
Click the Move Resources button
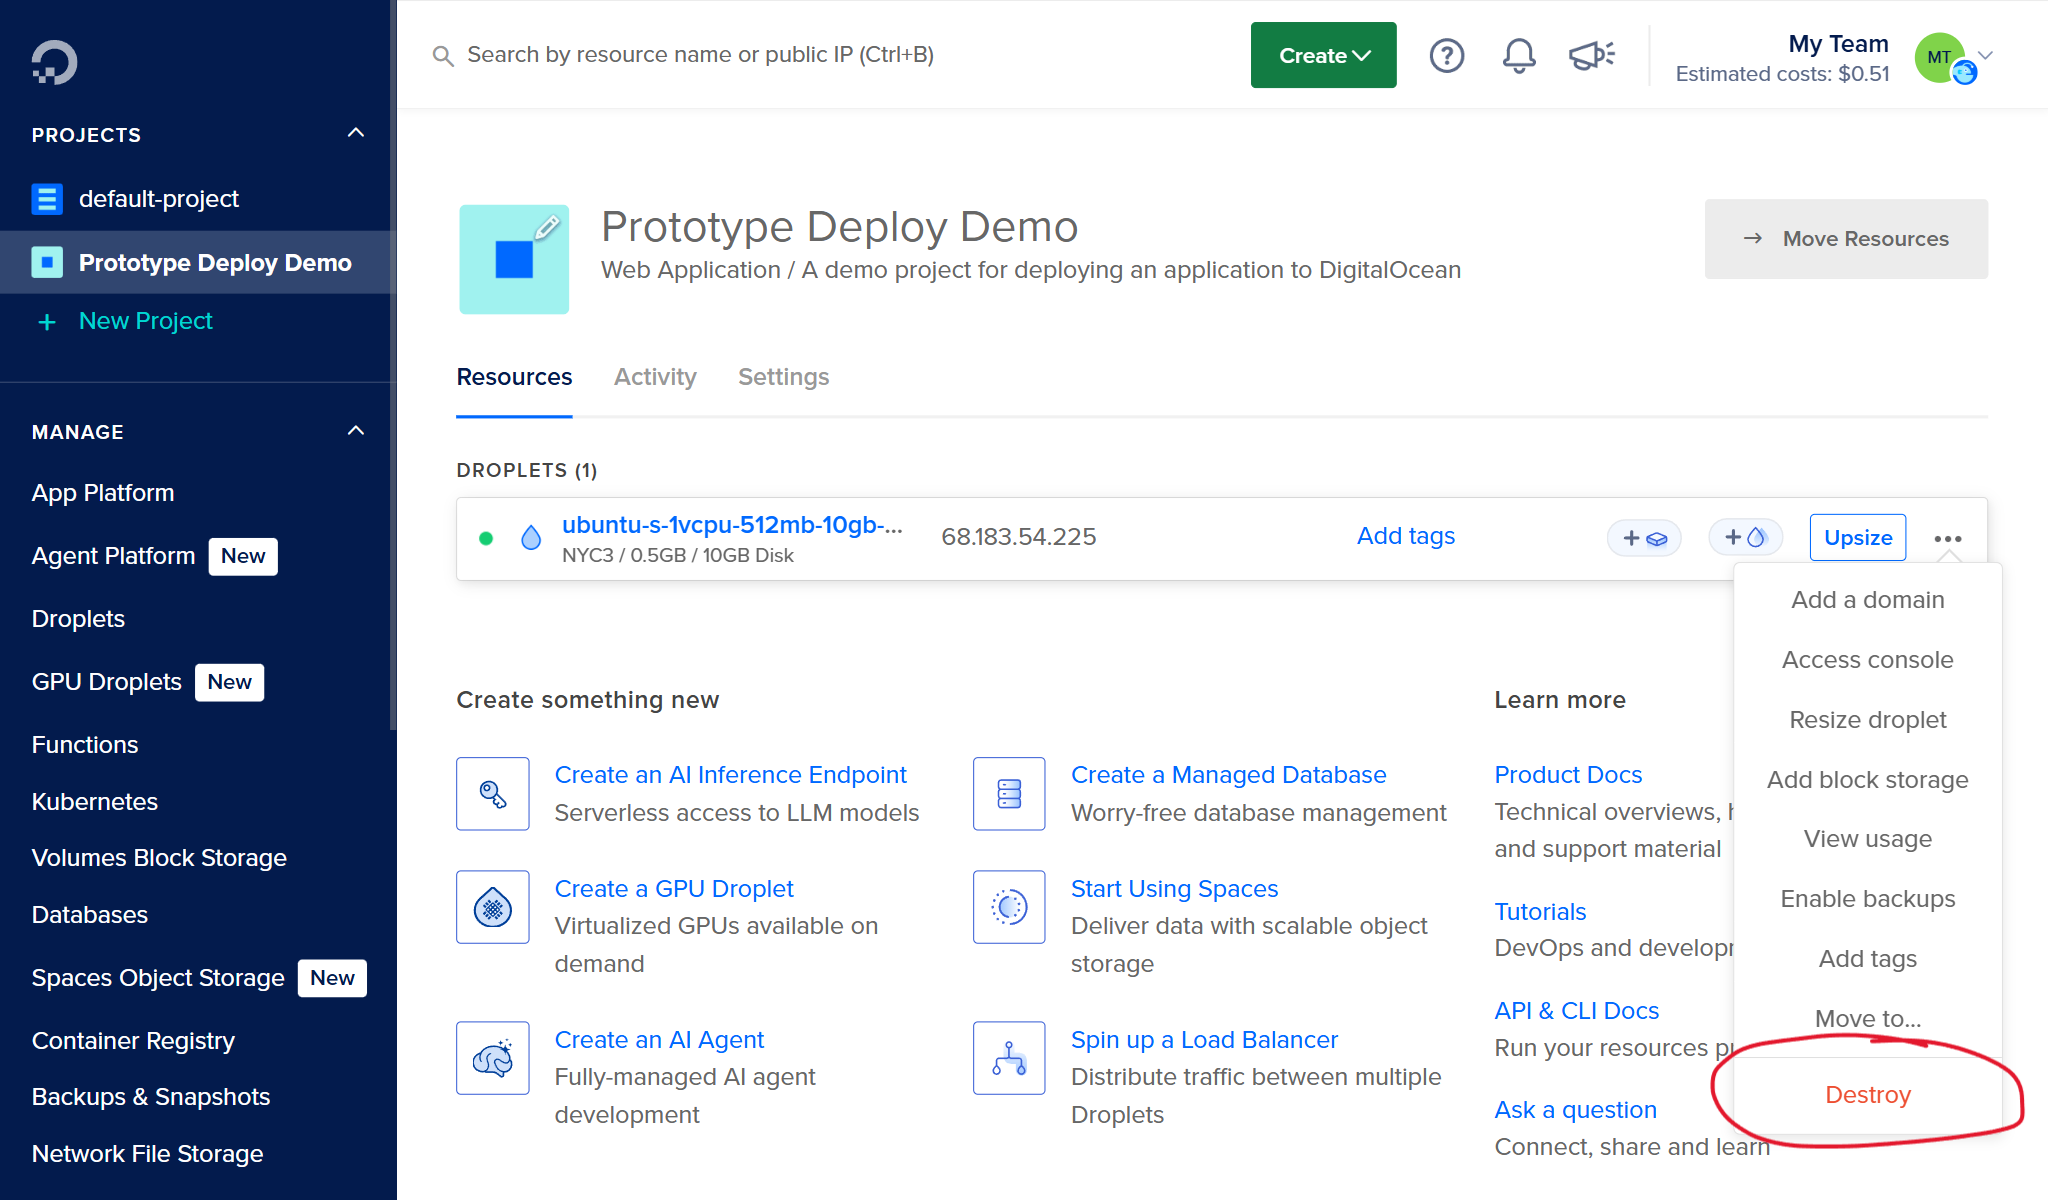(1846, 239)
